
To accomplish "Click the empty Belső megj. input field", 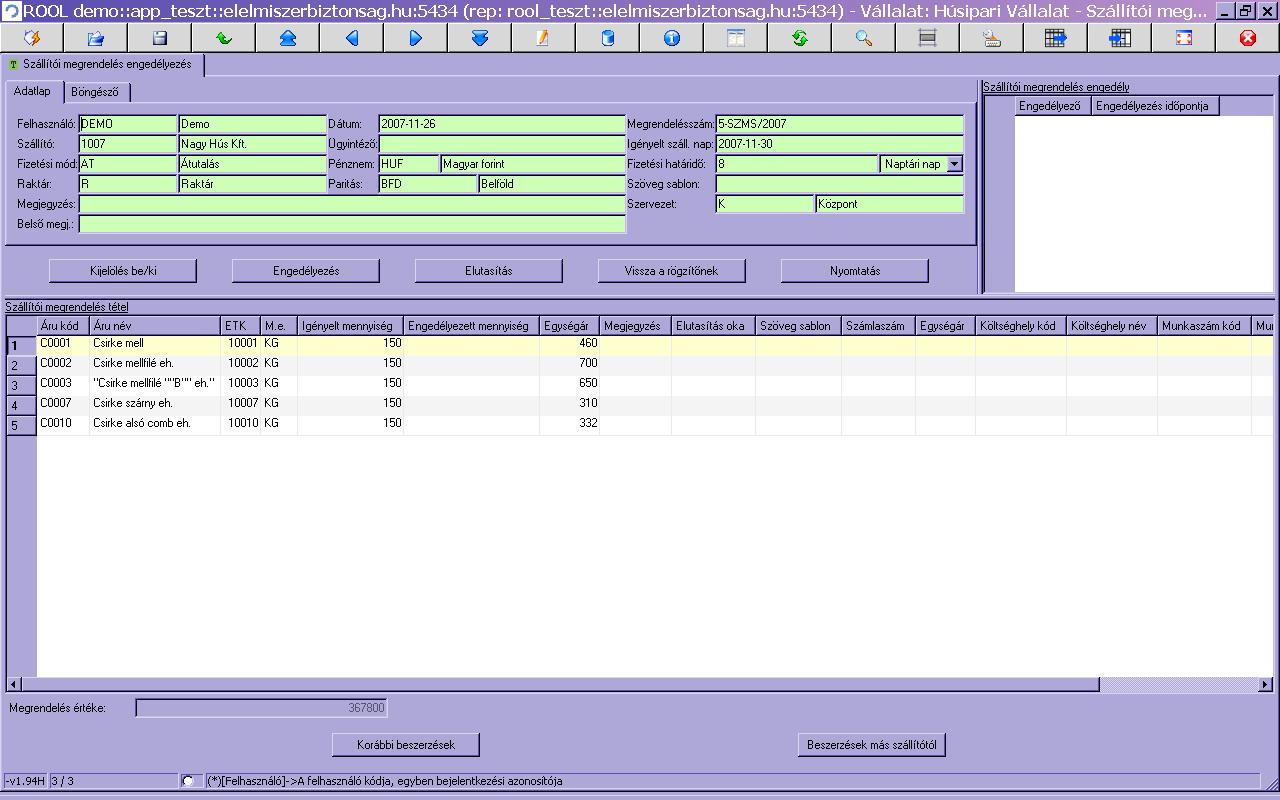I will pos(352,224).
